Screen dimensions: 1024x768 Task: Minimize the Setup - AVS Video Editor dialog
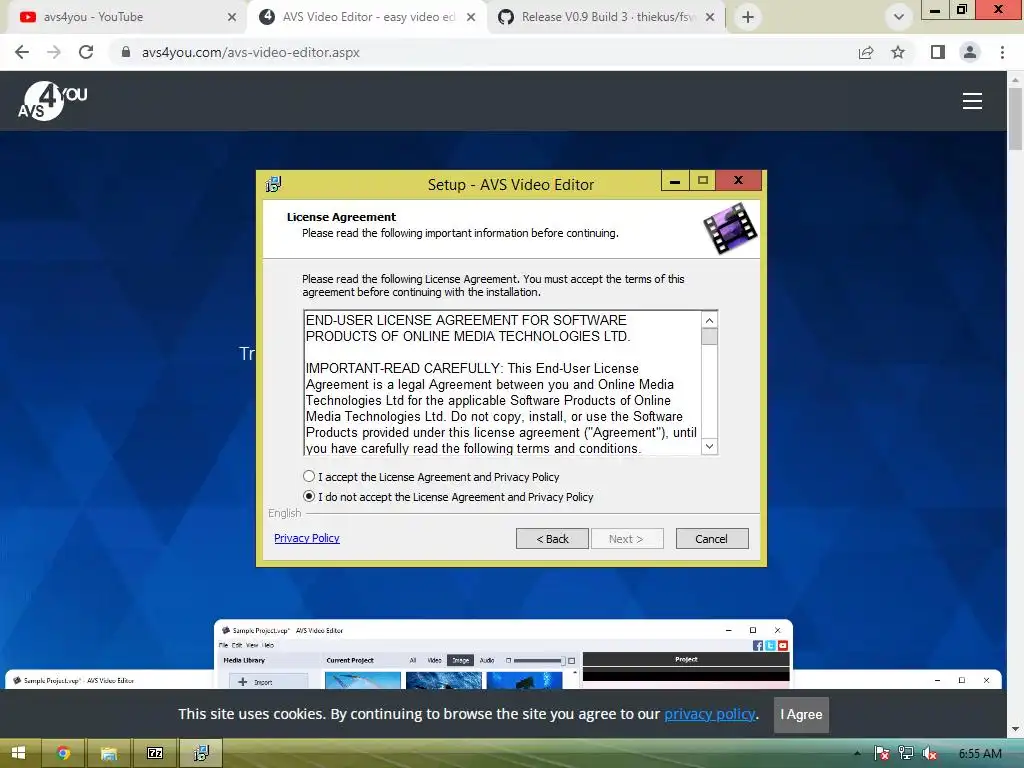tap(675, 180)
